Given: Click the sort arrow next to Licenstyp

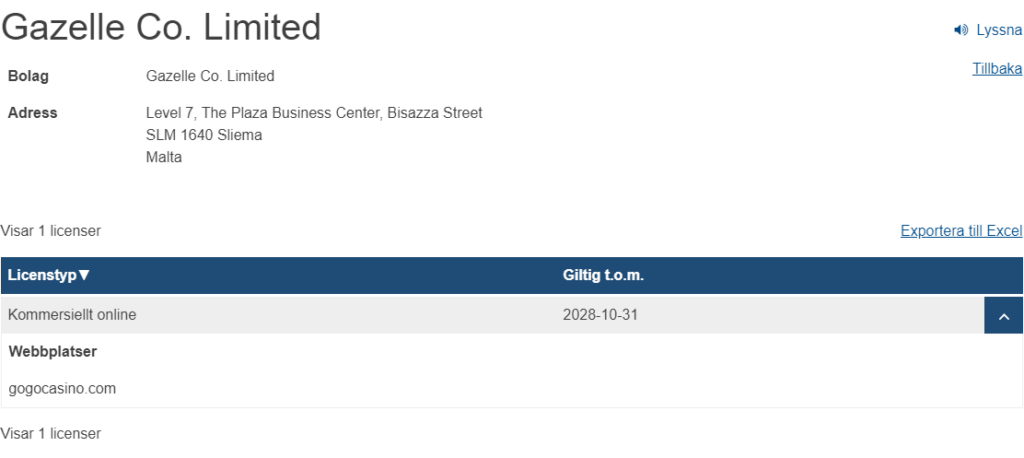Looking at the screenshot, I should tap(84, 275).
